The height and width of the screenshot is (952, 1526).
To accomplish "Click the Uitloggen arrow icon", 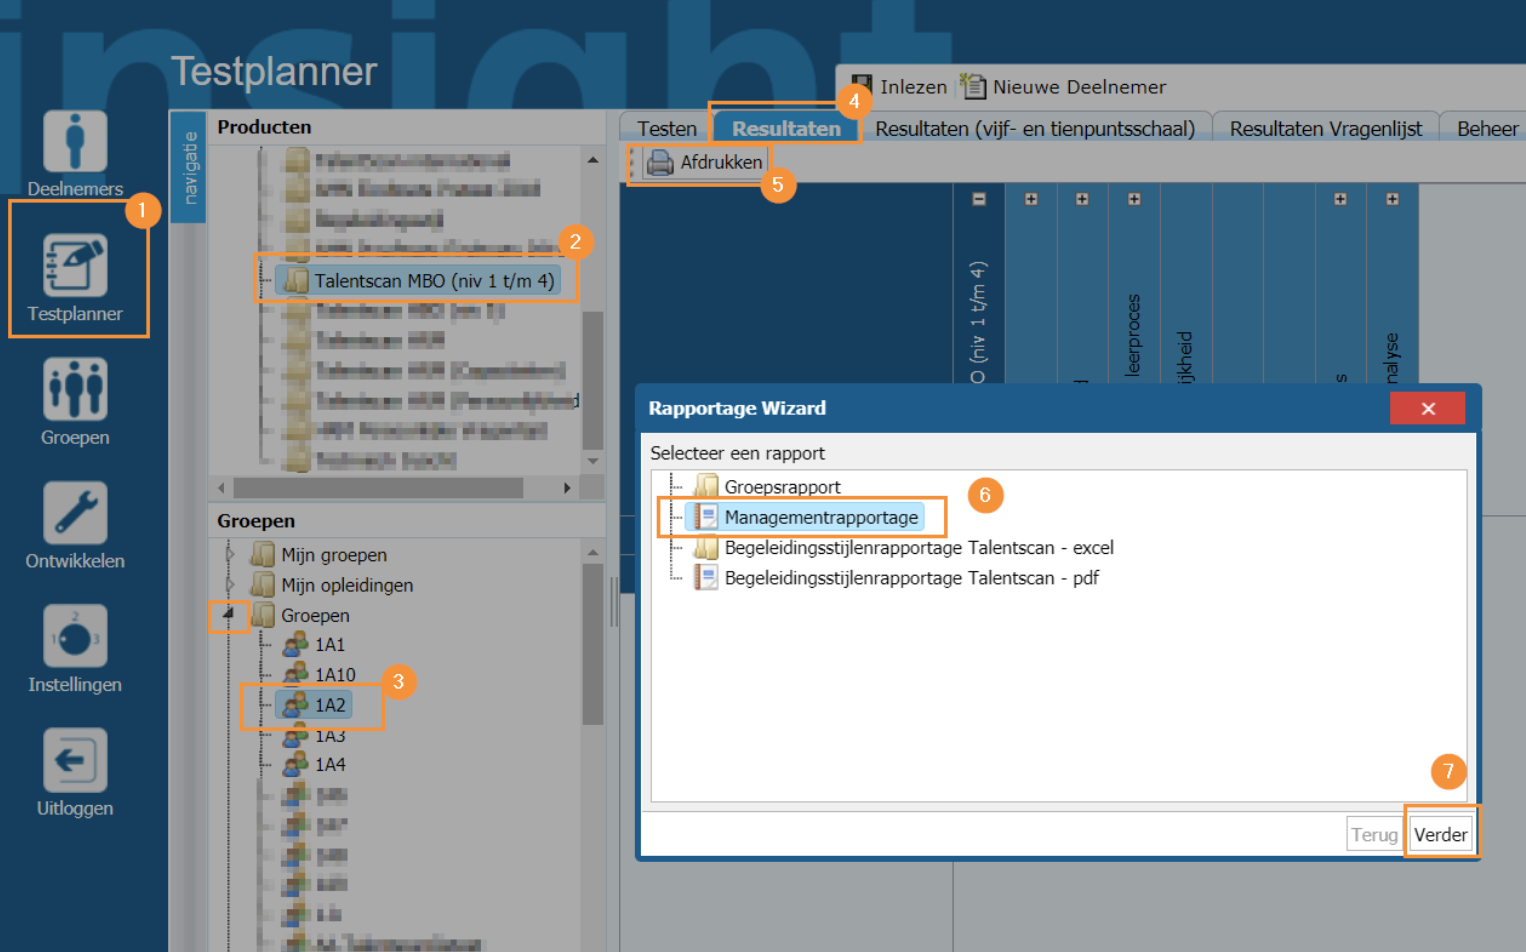I will point(75,761).
